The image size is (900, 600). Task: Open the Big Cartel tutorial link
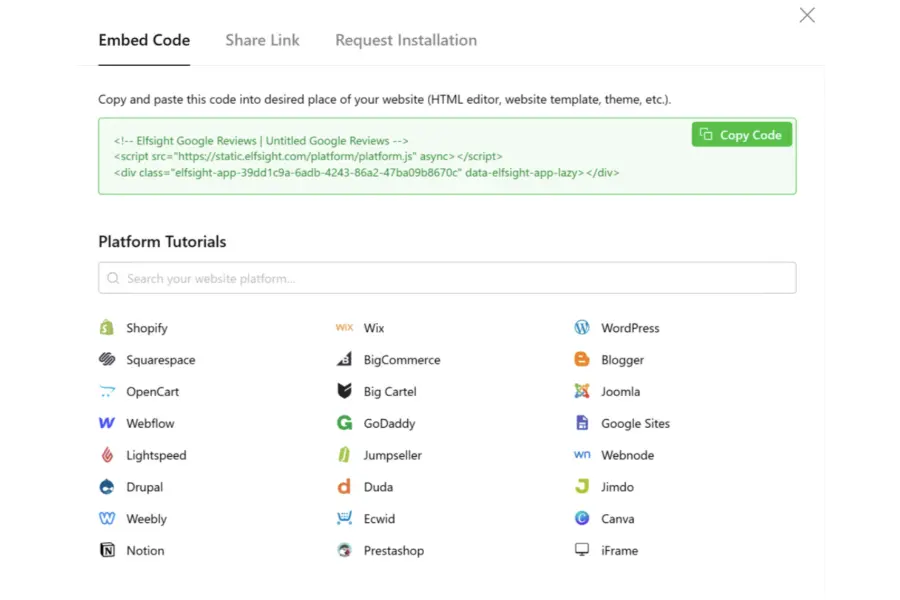[390, 392]
